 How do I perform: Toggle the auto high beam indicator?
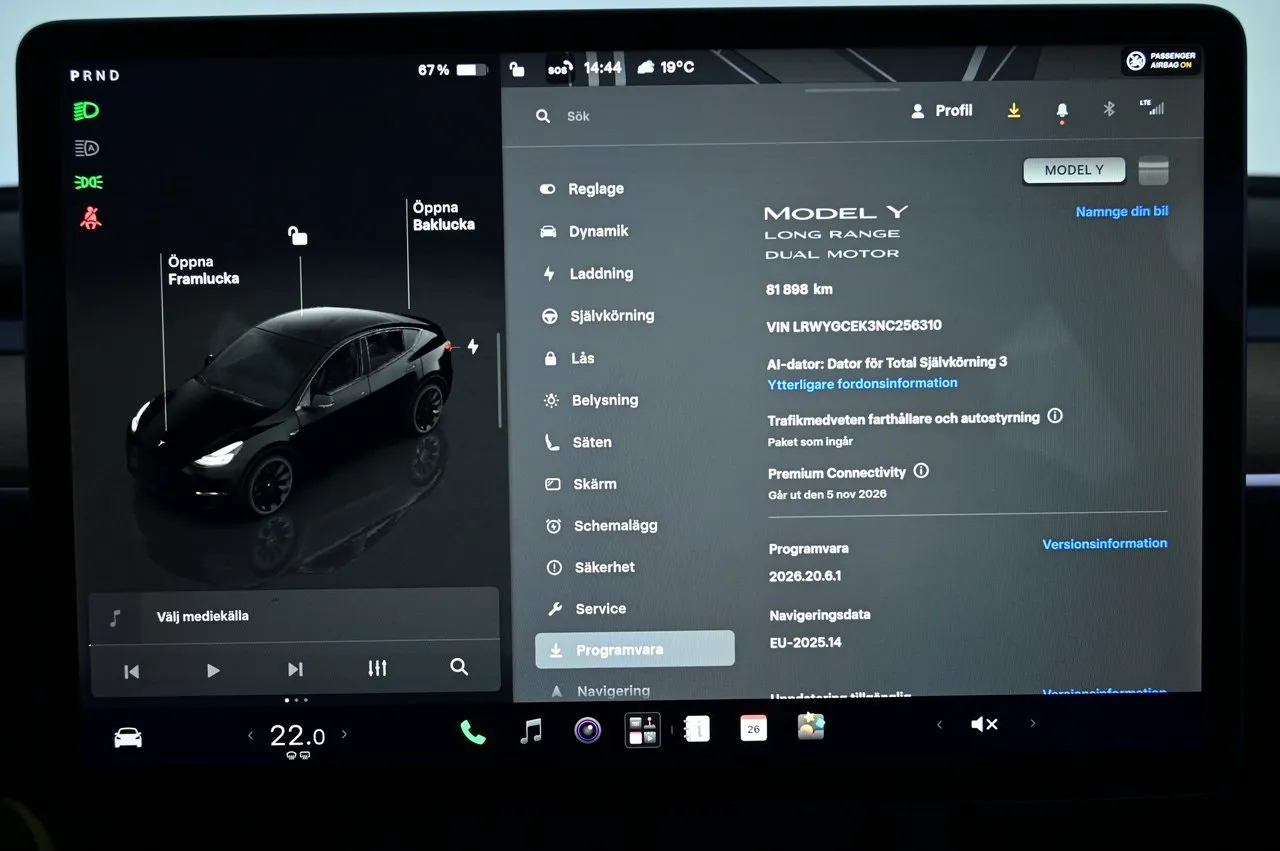[x=87, y=148]
